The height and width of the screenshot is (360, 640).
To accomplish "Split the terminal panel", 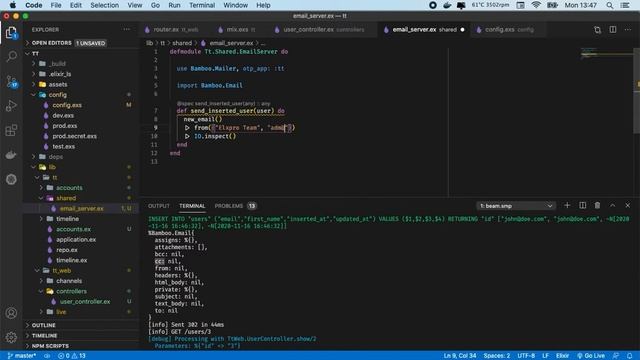I will pyautogui.click(x=582, y=205).
